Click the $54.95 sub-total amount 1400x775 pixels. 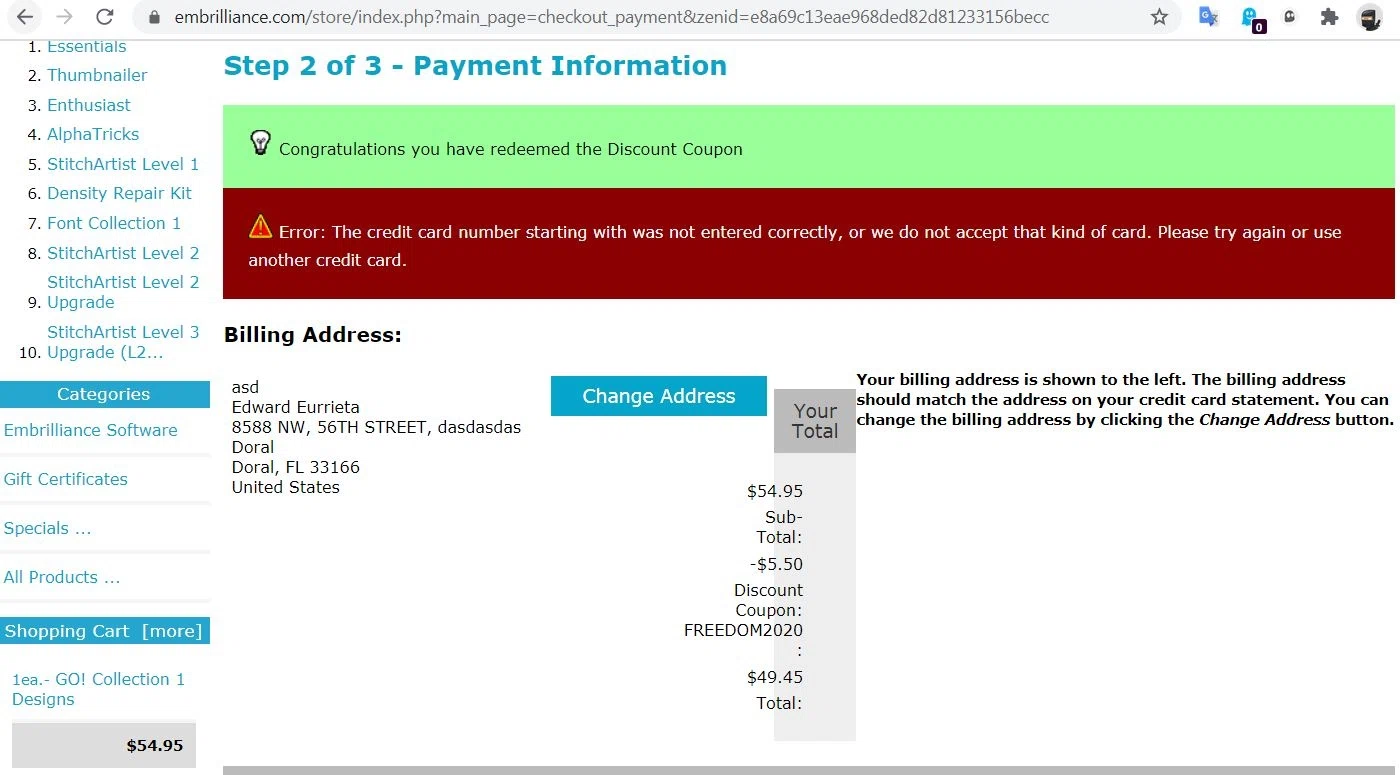point(775,491)
